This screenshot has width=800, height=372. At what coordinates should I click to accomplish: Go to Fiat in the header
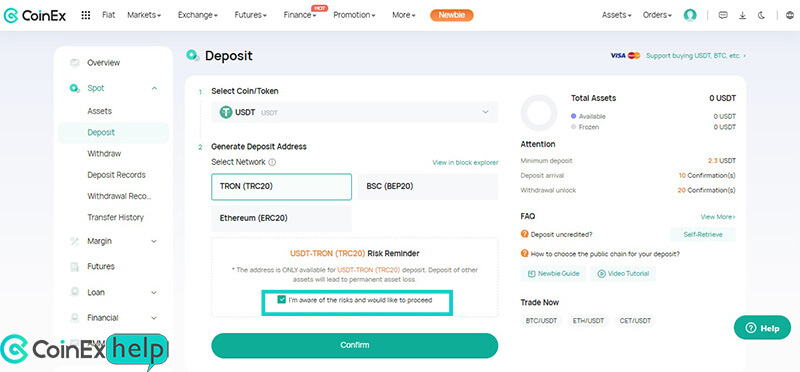(108, 15)
